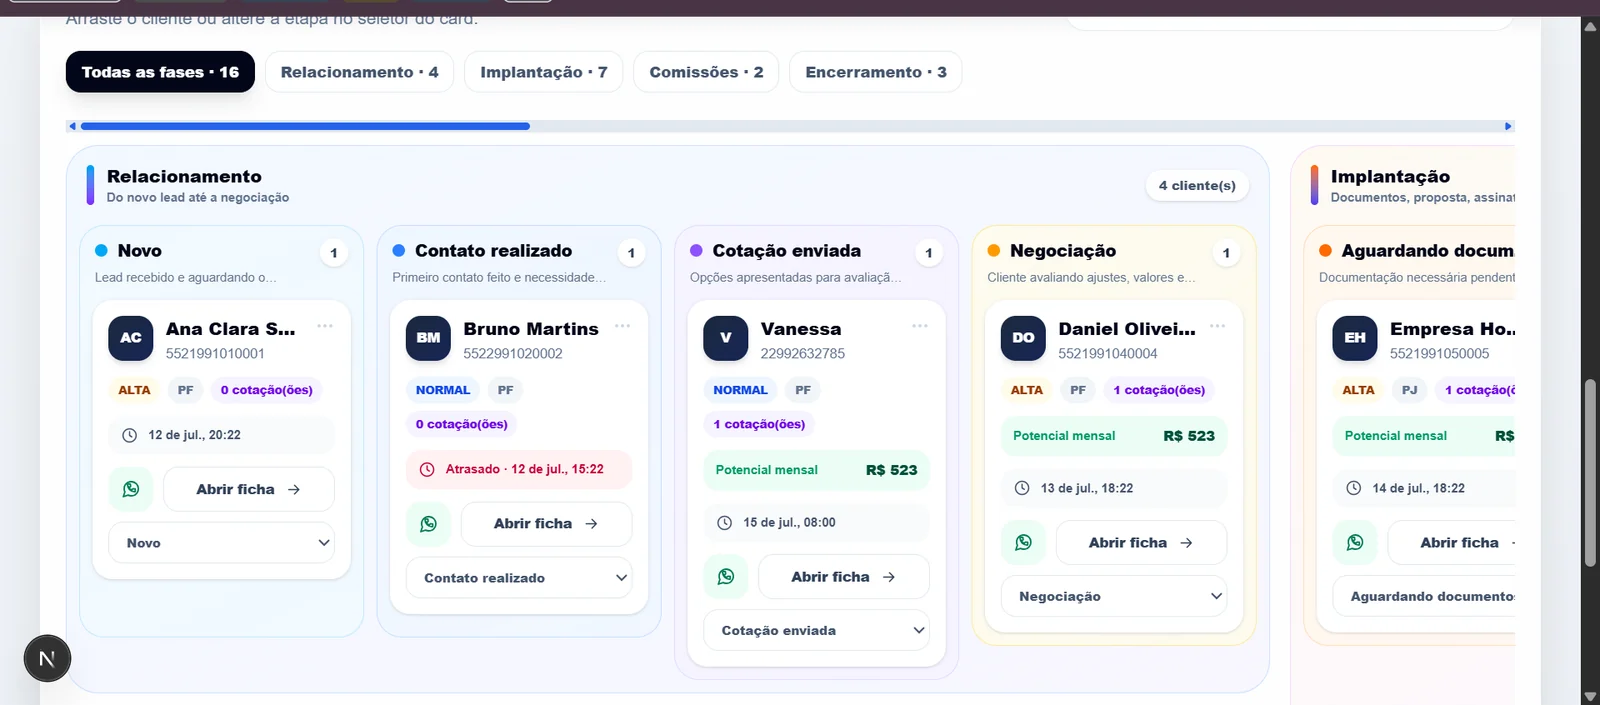Open Empresa Ho's ficha with Abrir ficha
Viewport: 1600px width, 705px height.
pyautogui.click(x=1452, y=542)
